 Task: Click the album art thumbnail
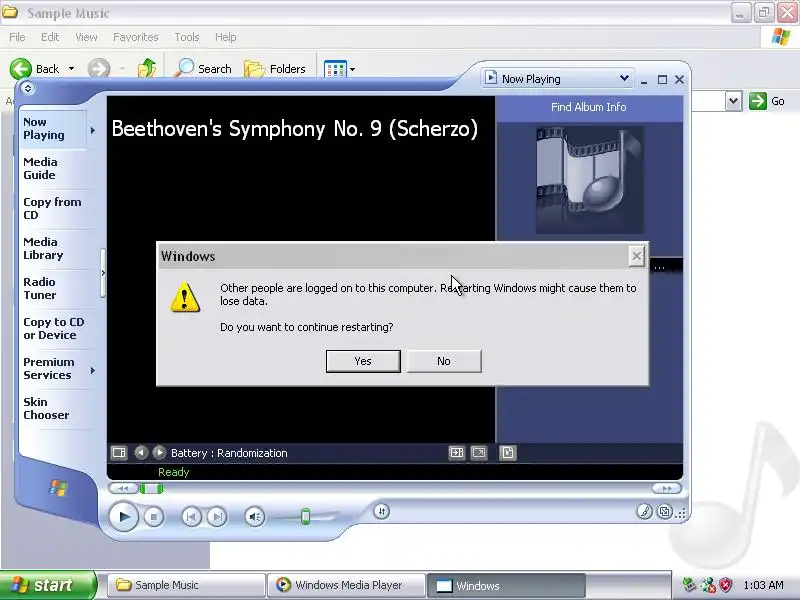589,180
